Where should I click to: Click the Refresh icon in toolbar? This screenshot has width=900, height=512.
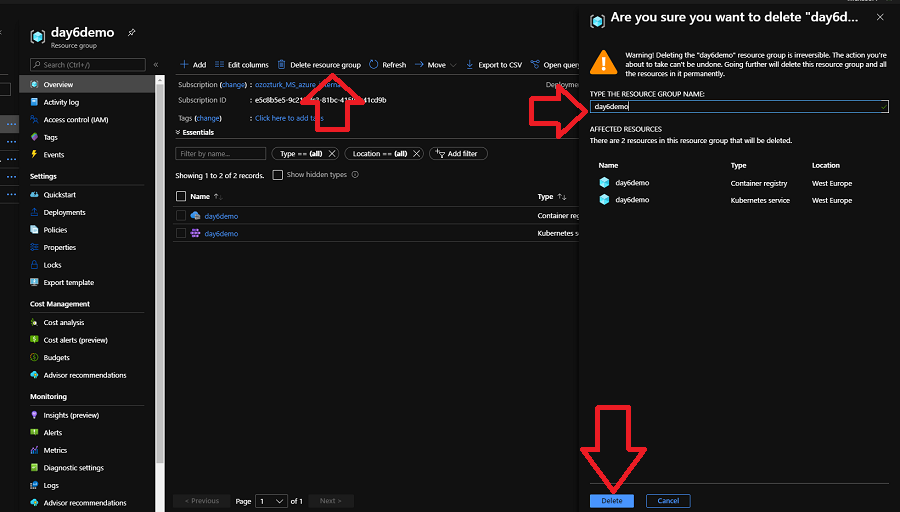pos(374,65)
